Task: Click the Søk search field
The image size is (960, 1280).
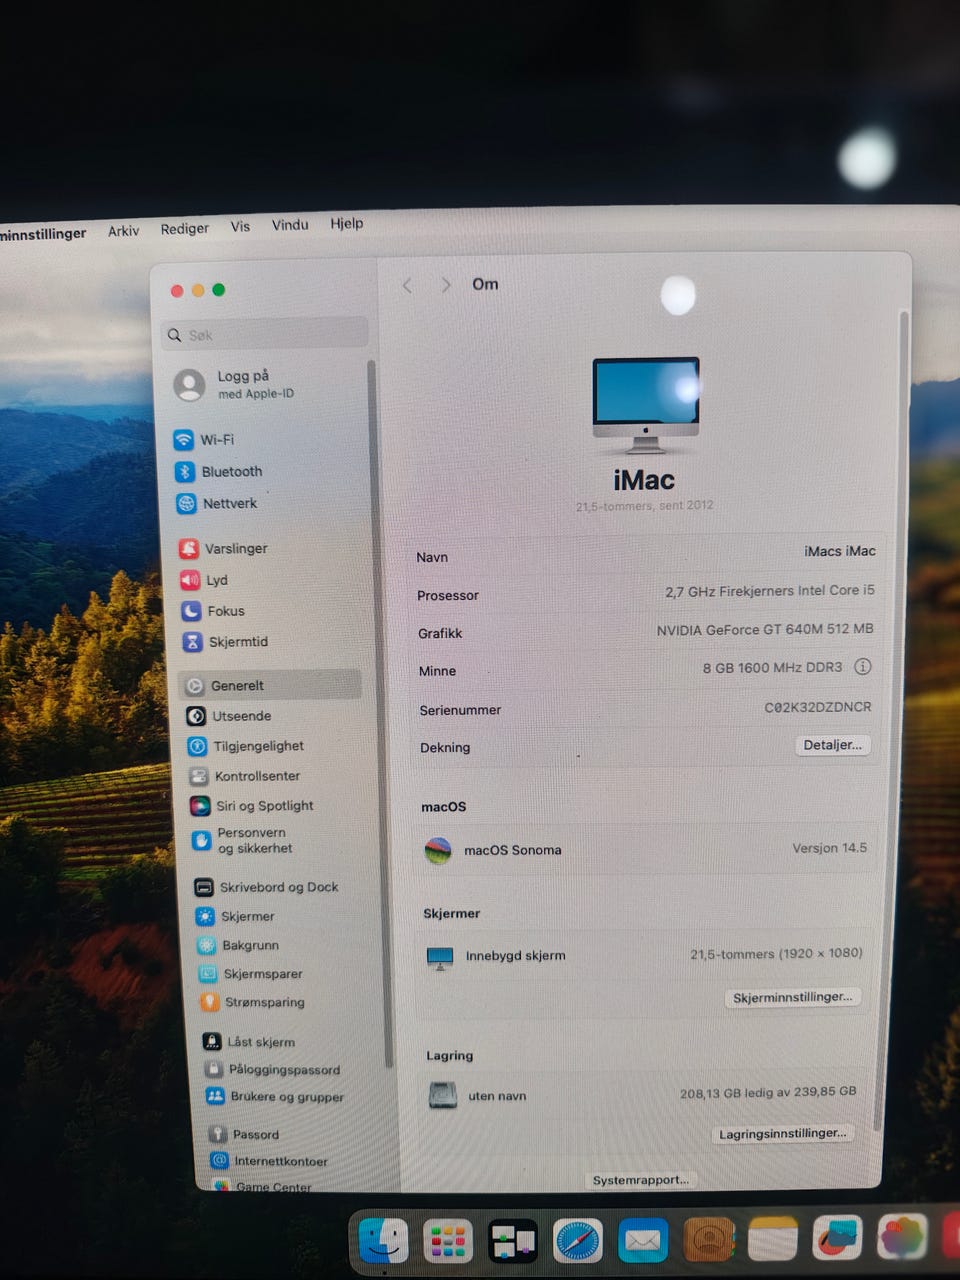Action: coord(265,334)
